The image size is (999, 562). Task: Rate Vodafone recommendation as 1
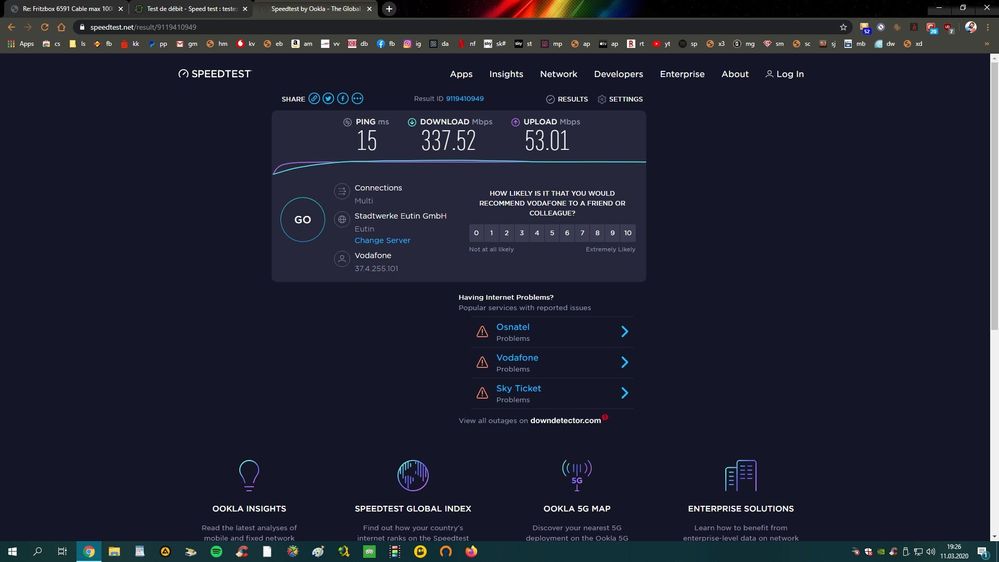pos(491,233)
